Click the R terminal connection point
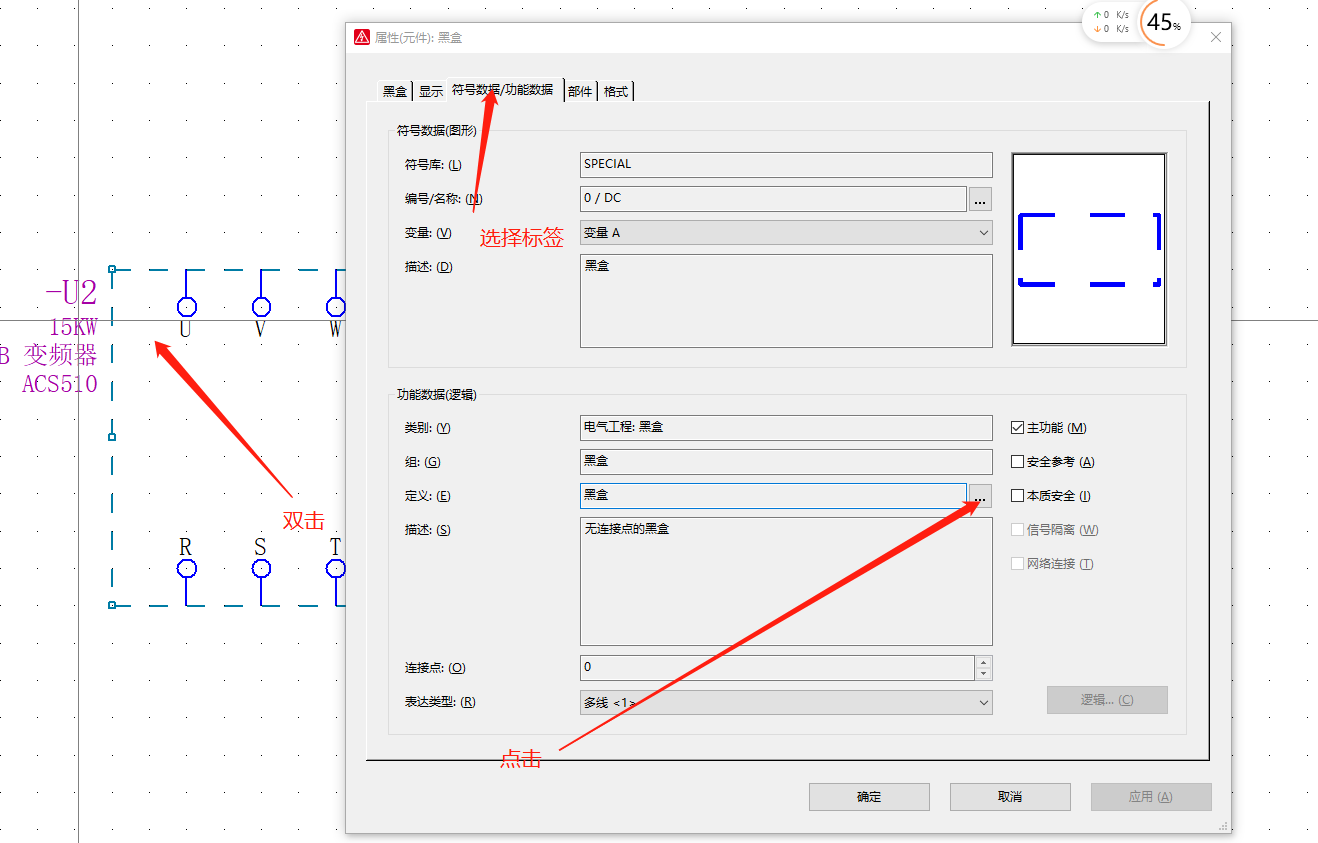Viewport: 1318px width, 843px height. point(186,568)
